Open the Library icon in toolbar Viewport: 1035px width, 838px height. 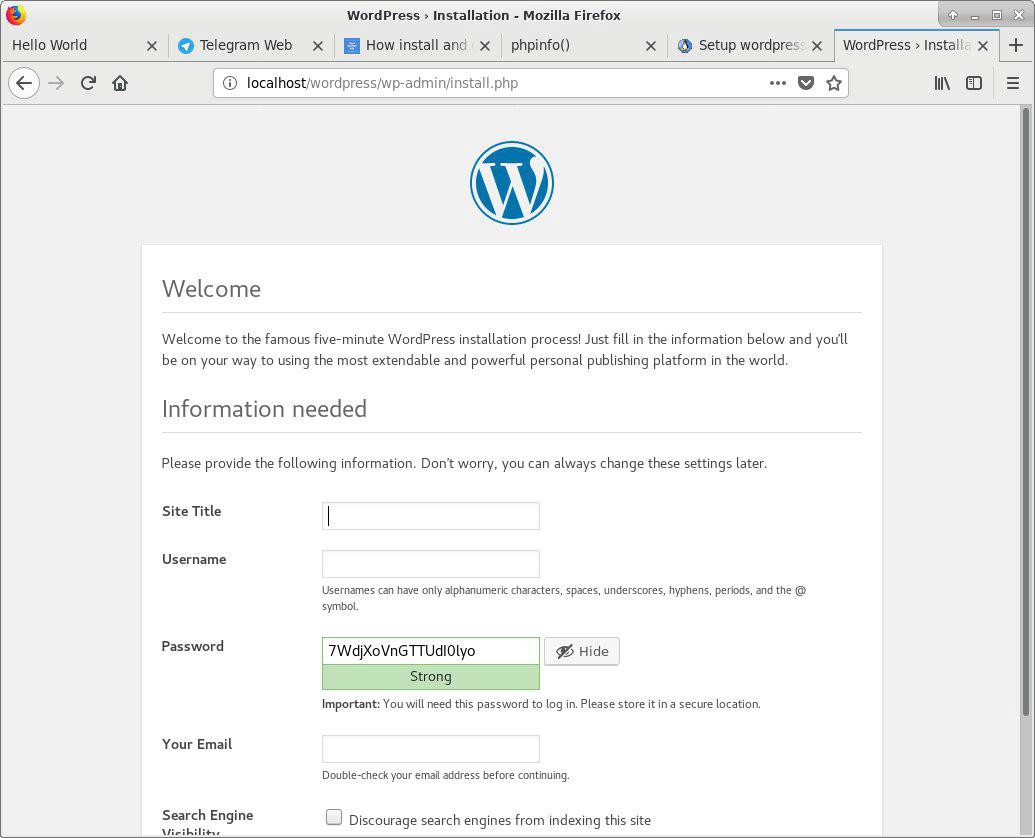942,83
